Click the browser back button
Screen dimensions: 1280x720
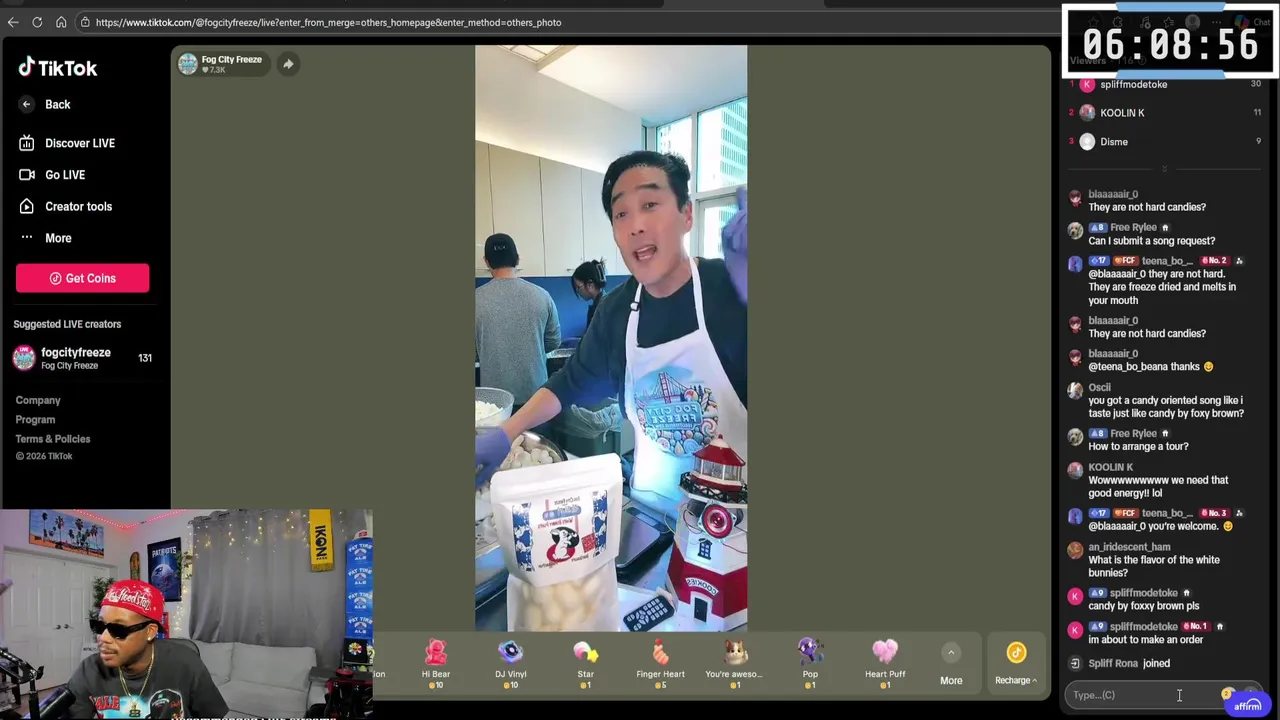(x=13, y=22)
